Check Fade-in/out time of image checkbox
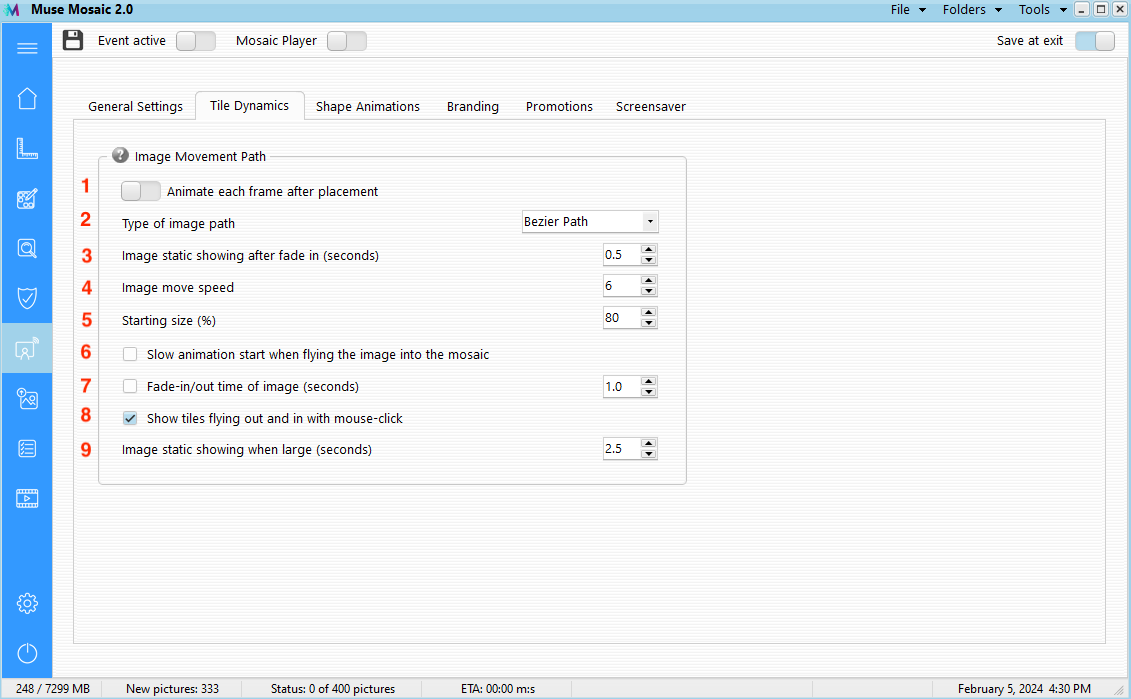The width and height of the screenshot is (1131, 699). pos(130,386)
